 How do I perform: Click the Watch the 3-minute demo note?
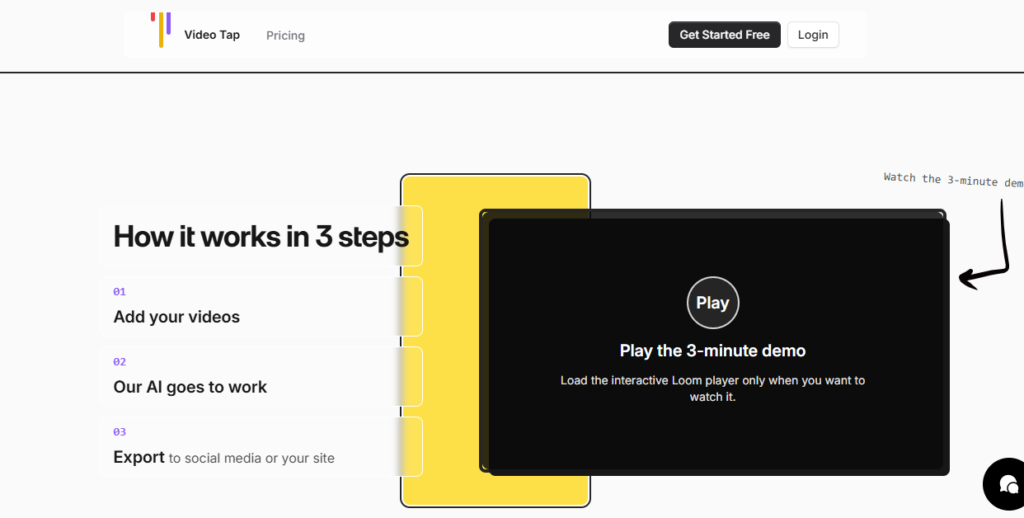pos(953,179)
